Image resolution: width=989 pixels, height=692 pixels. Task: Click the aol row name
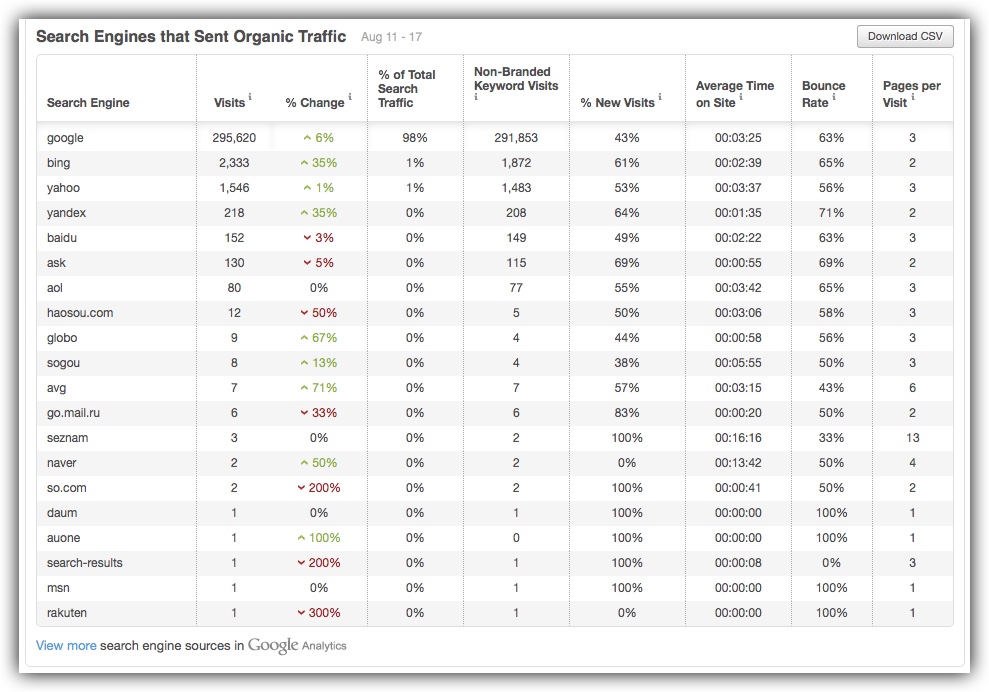(55, 288)
